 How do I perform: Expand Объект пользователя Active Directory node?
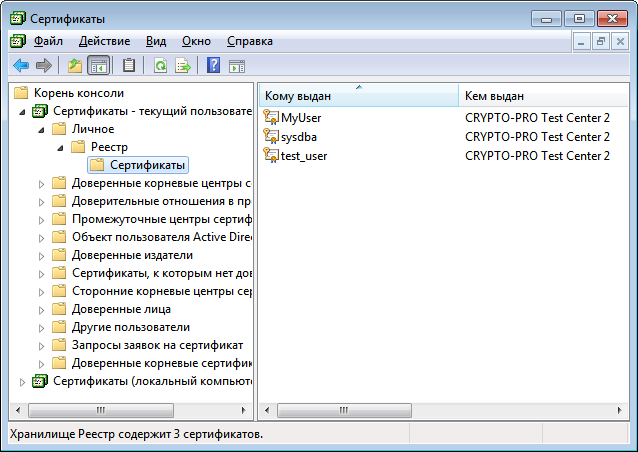point(42,238)
